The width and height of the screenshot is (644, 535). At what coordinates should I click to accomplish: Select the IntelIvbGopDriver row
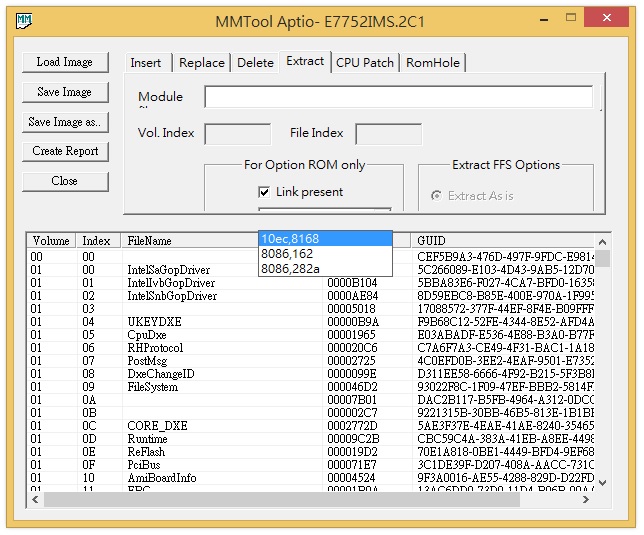[x=310, y=283]
